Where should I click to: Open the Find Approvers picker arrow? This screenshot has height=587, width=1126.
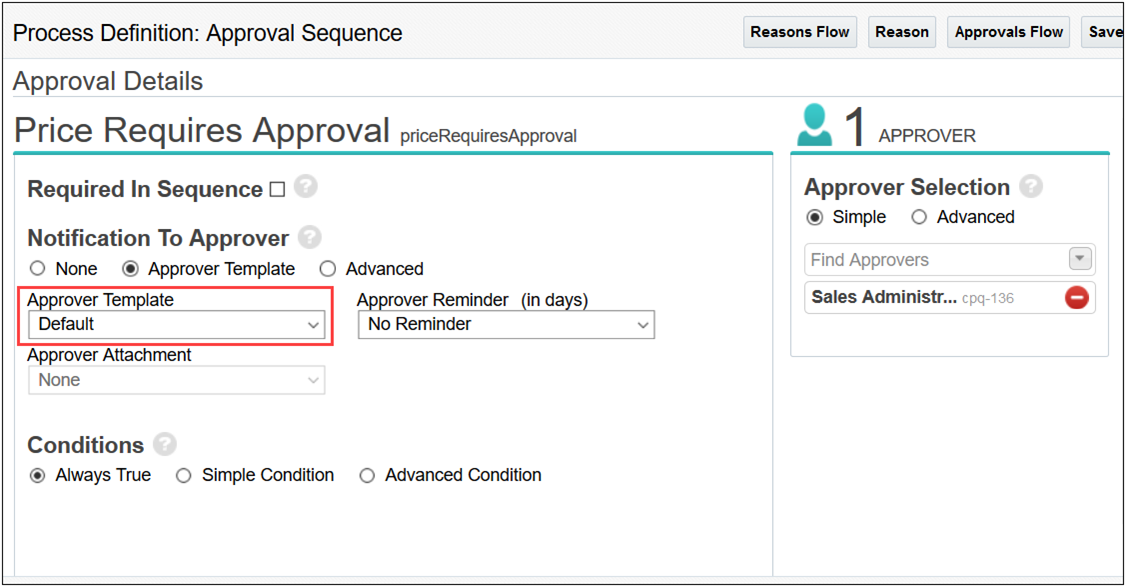coord(1079,258)
